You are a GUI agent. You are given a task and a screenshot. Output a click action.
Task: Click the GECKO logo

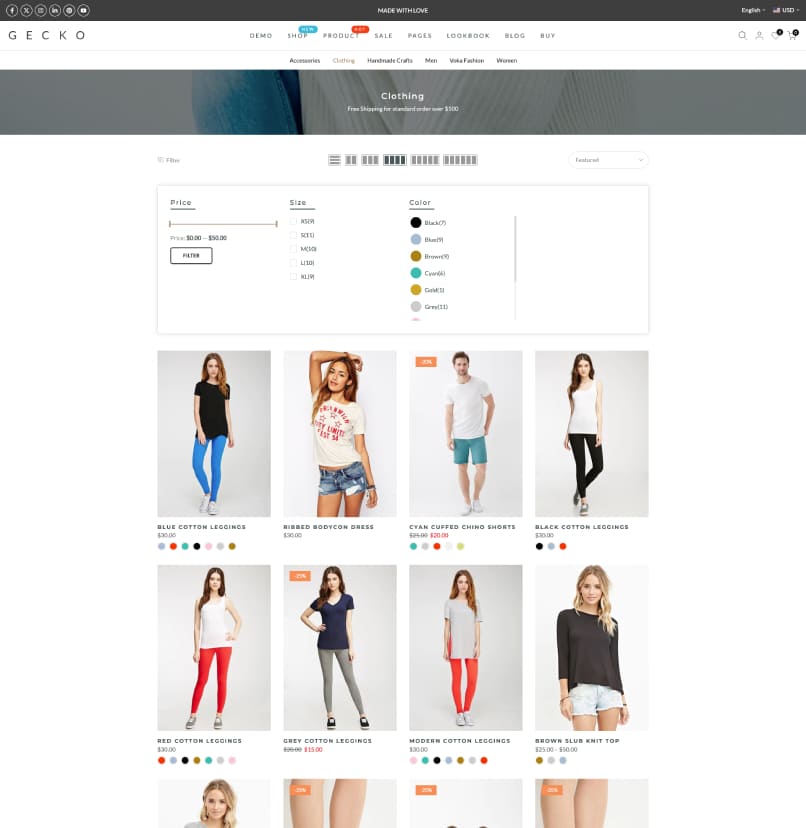(x=46, y=35)
